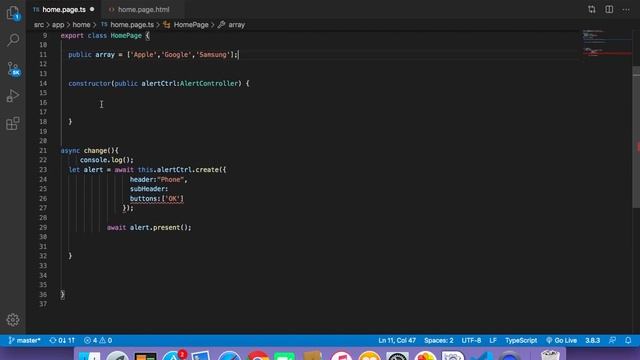Click TypeScript version 3.8.3
The width and height of the screenshot is (640, 360).
coord(592,340)
